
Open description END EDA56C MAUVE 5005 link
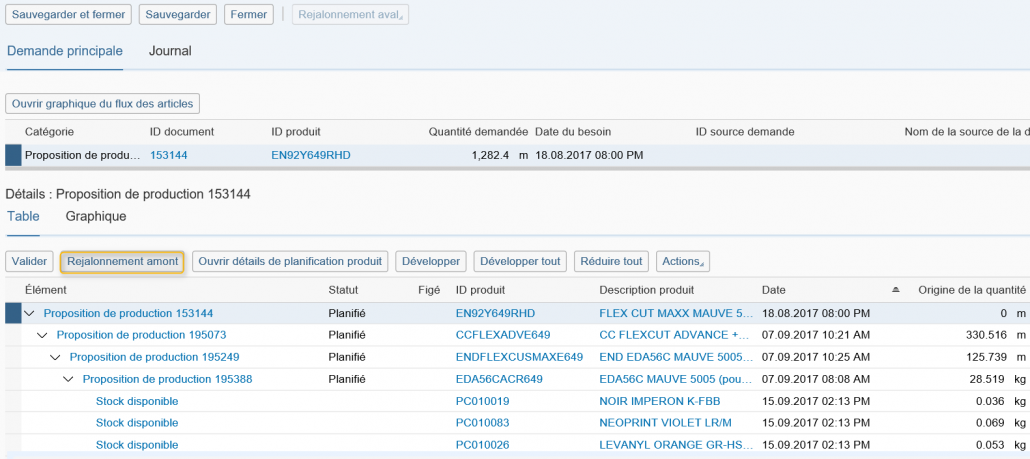click(x=675, y=357)
